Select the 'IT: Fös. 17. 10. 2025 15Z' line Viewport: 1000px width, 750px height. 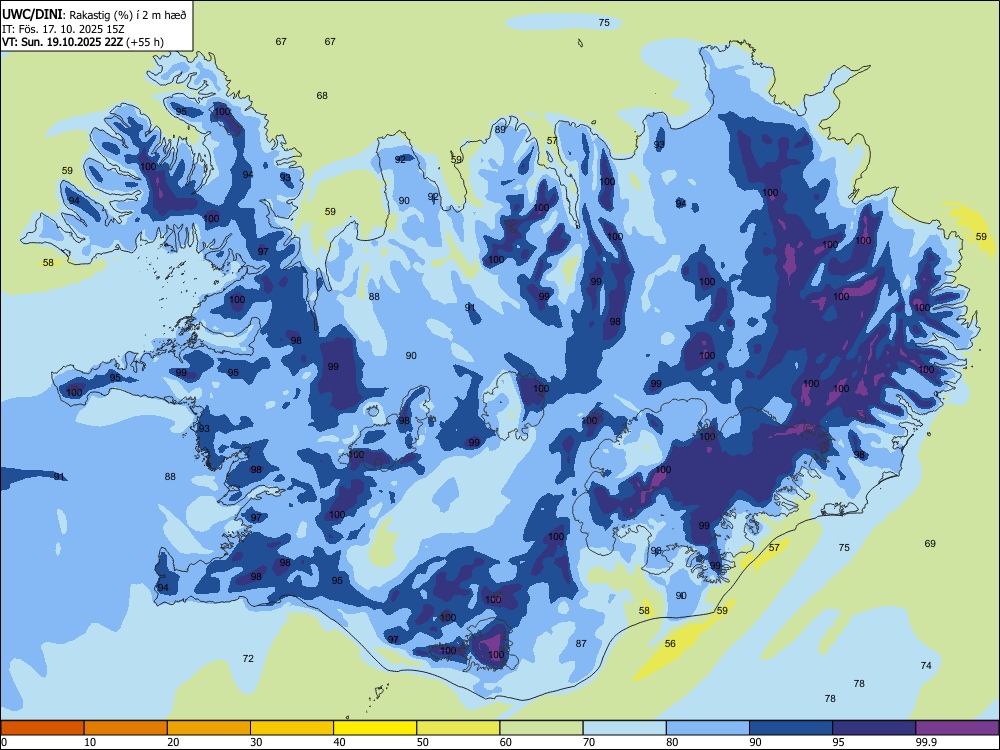[x=63, y=29]
